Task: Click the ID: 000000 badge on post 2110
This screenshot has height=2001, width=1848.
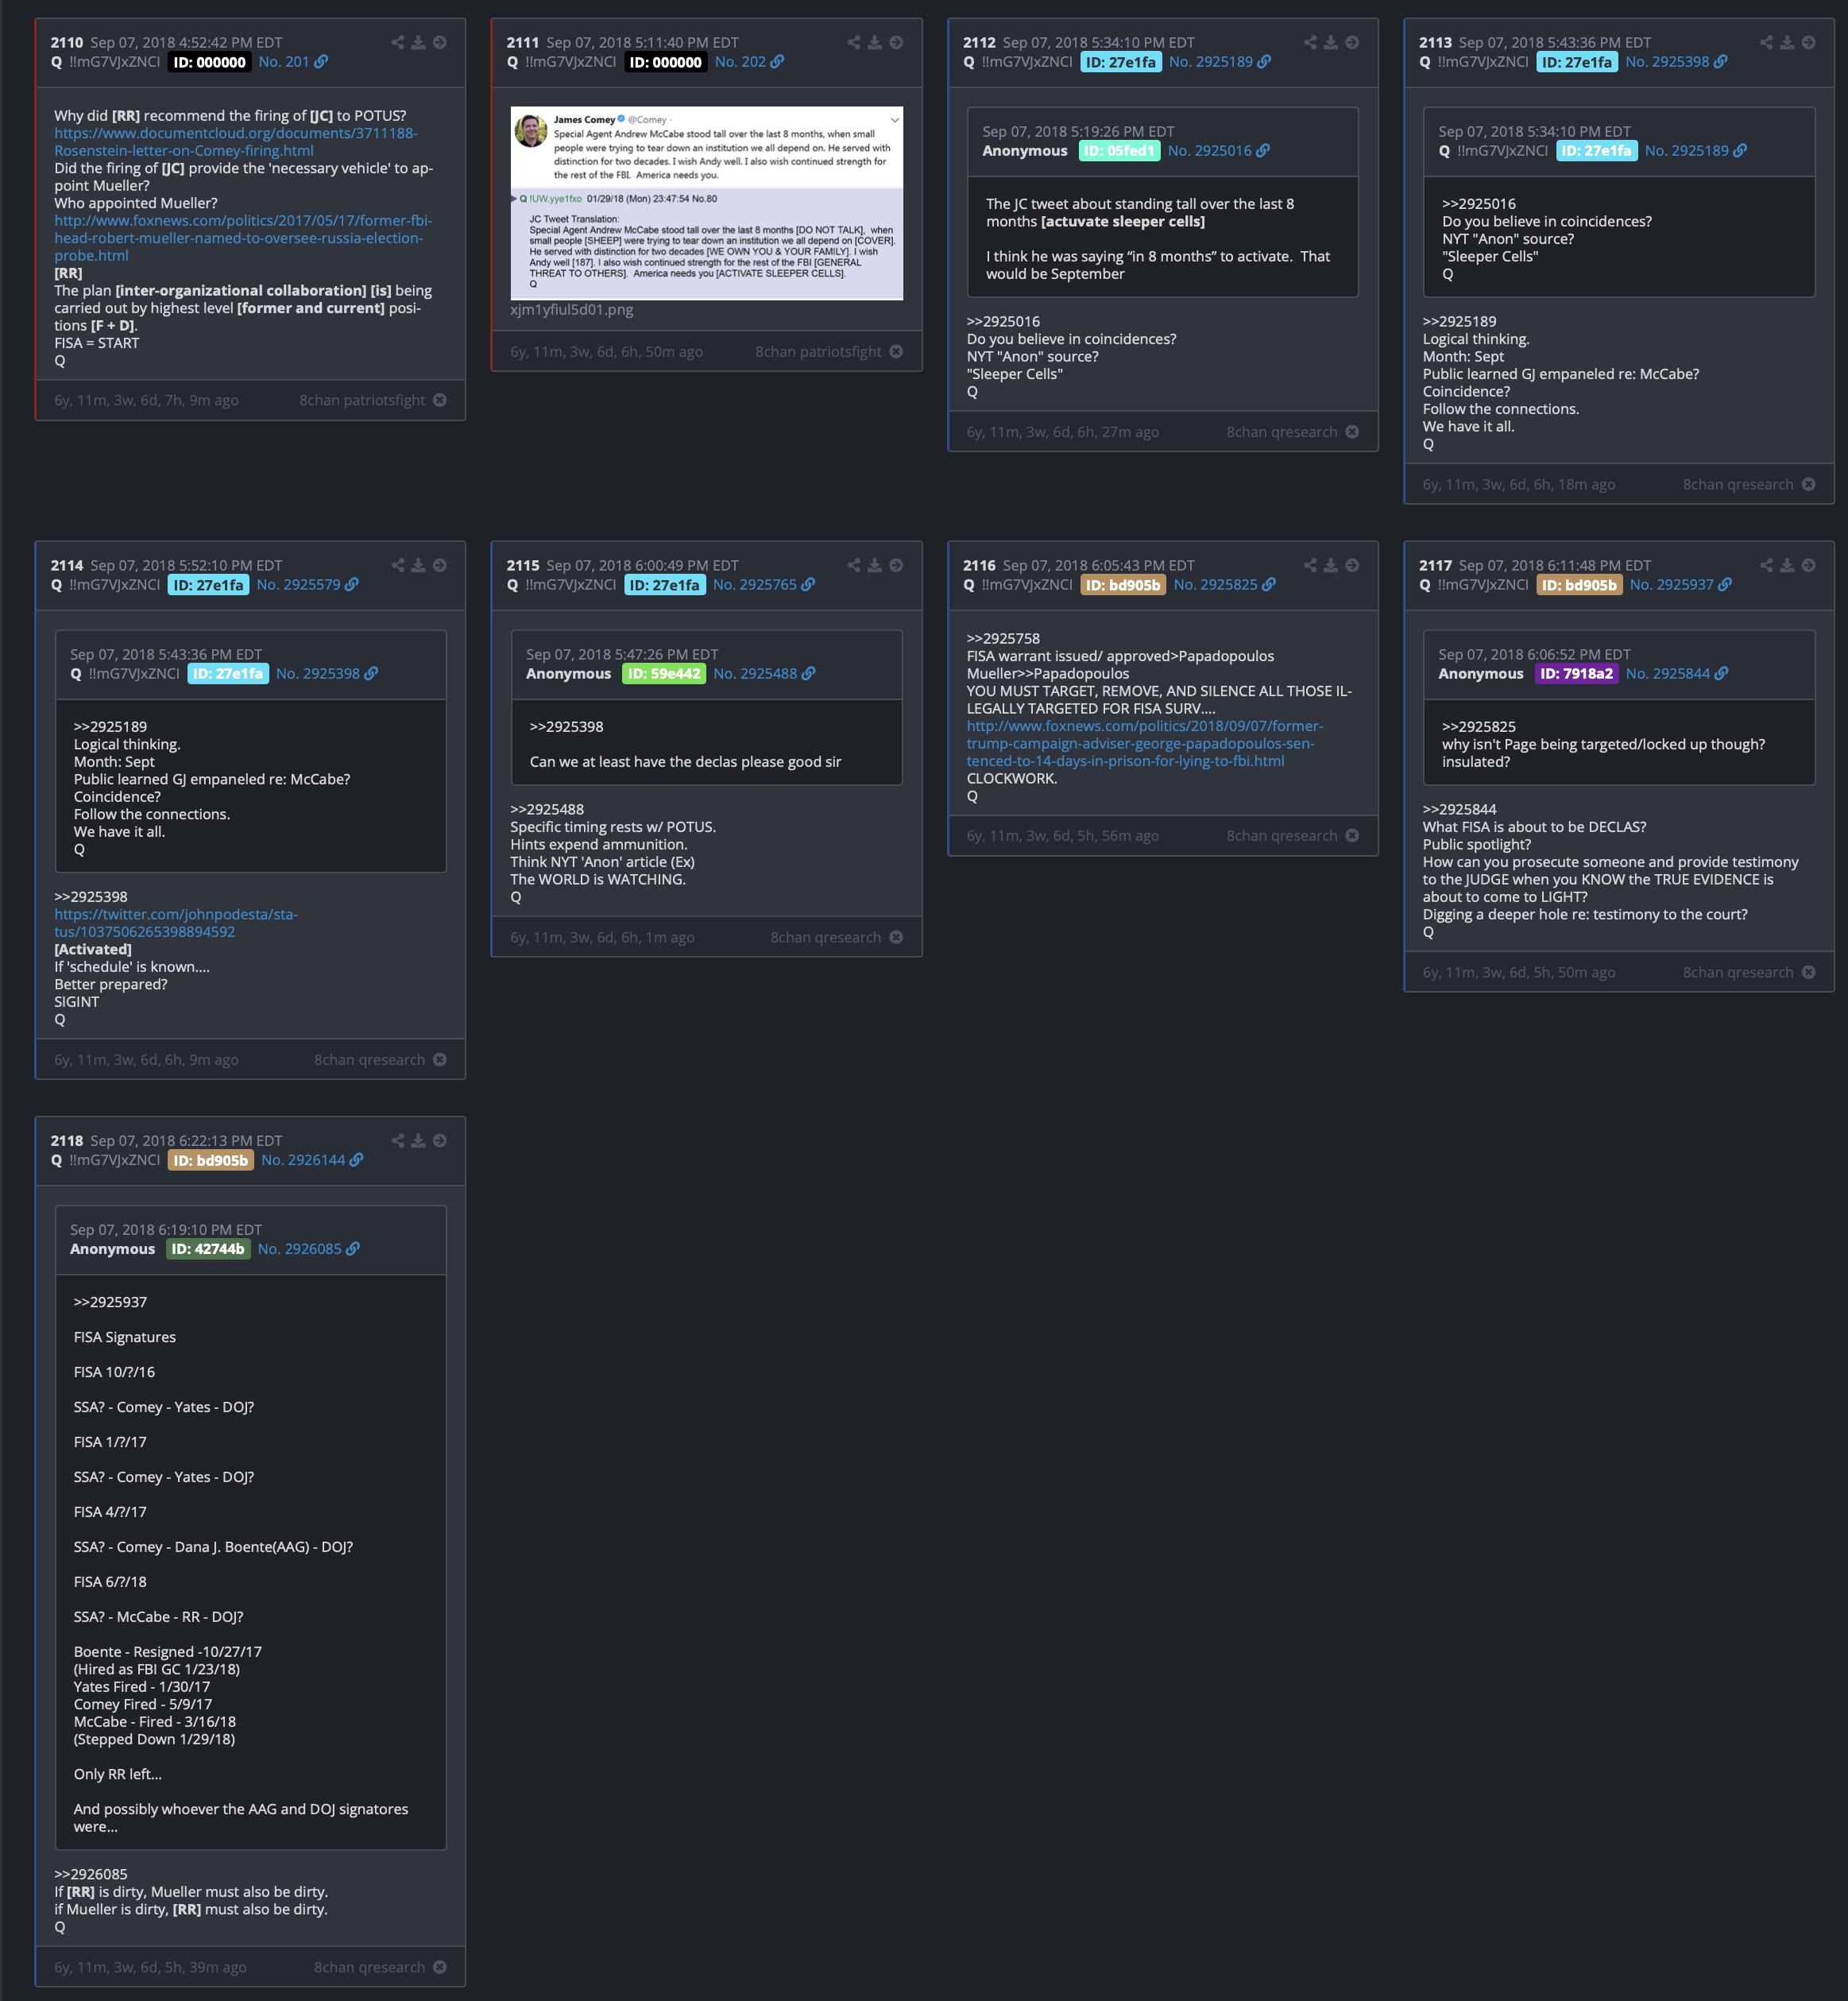Action: (209, 62)
